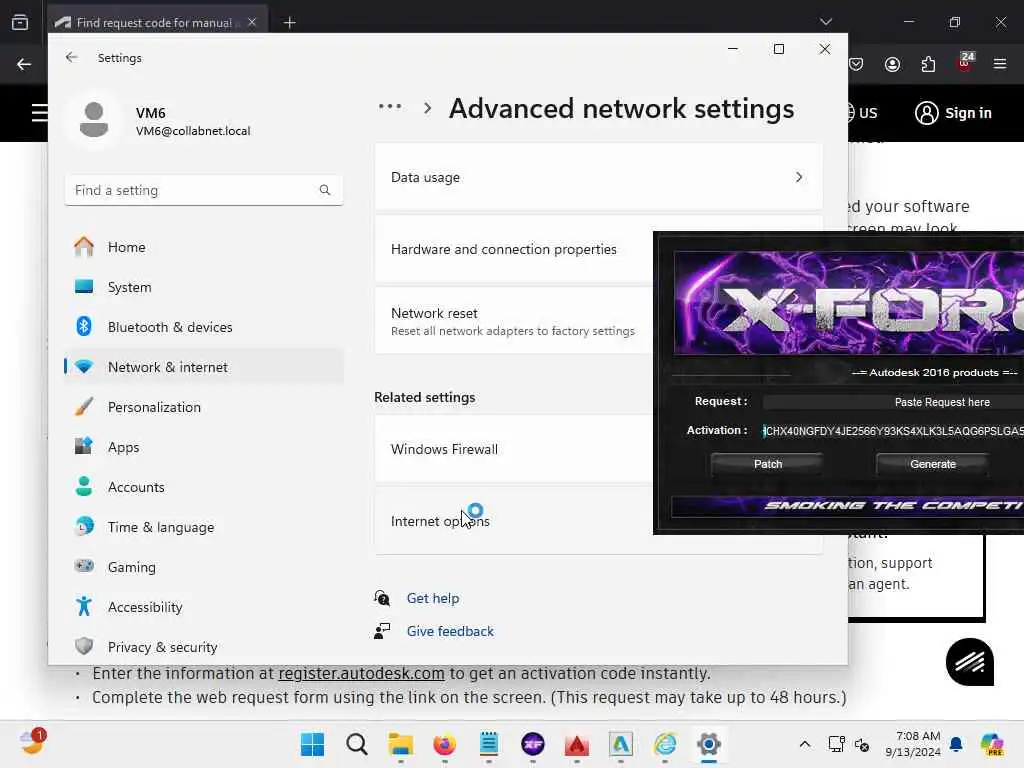
Task: Open Personalization settings
Action: (204, 407)
